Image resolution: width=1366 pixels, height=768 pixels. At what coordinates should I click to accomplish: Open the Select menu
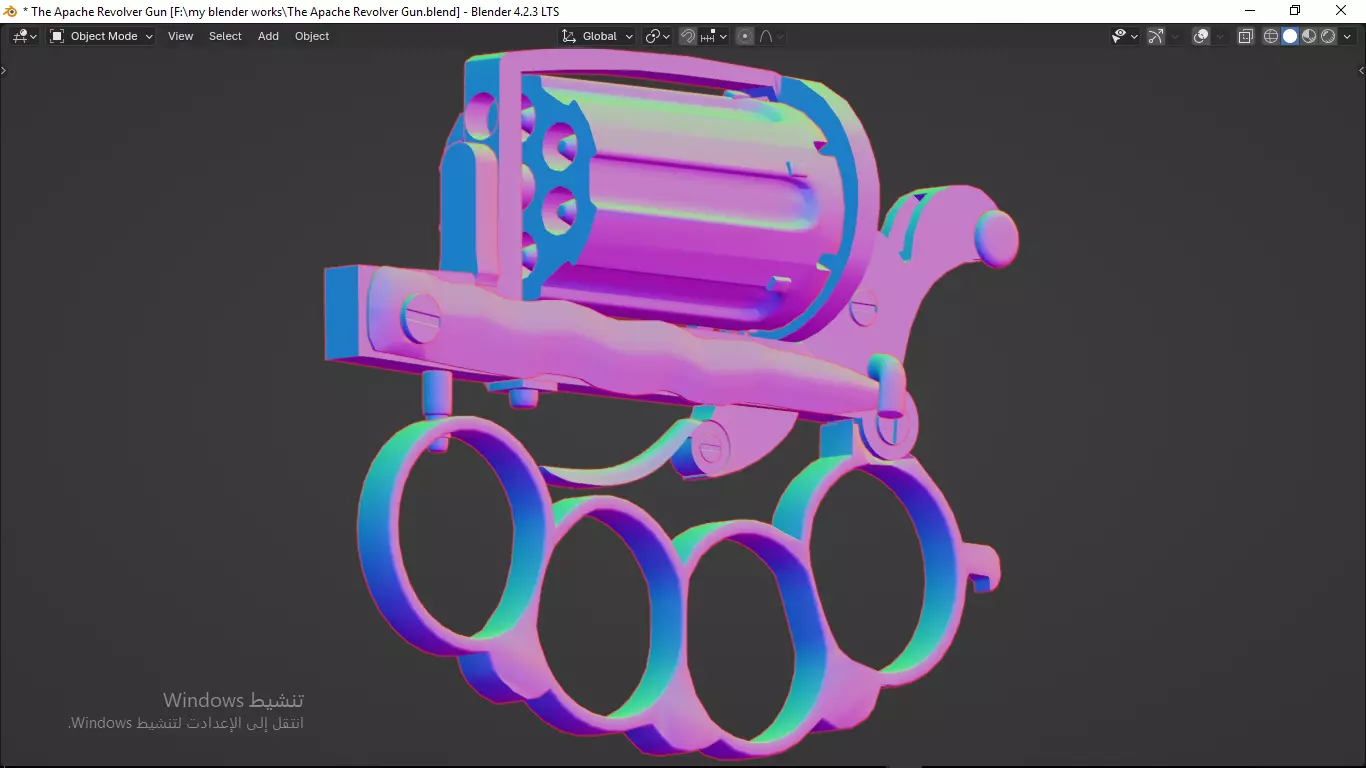coord(225,36)
